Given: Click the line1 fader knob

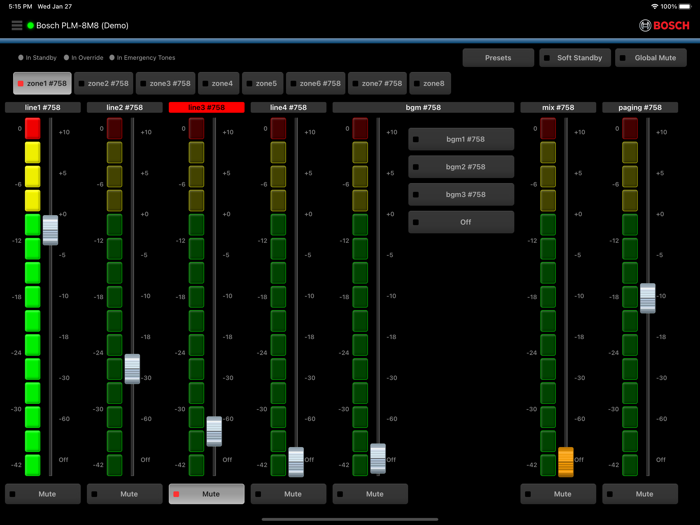Looking at the screenshot, I should point(50,230).
